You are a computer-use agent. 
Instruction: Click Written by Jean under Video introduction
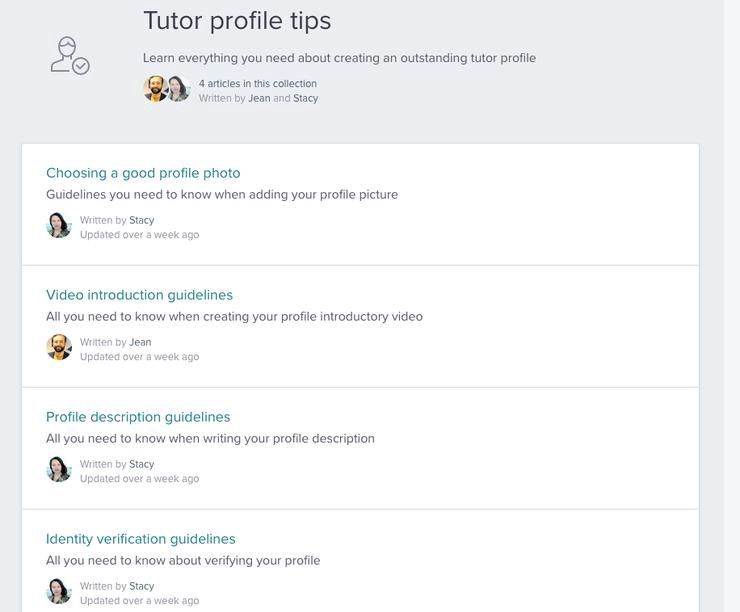pyautogui.click(x=116, y=342)
